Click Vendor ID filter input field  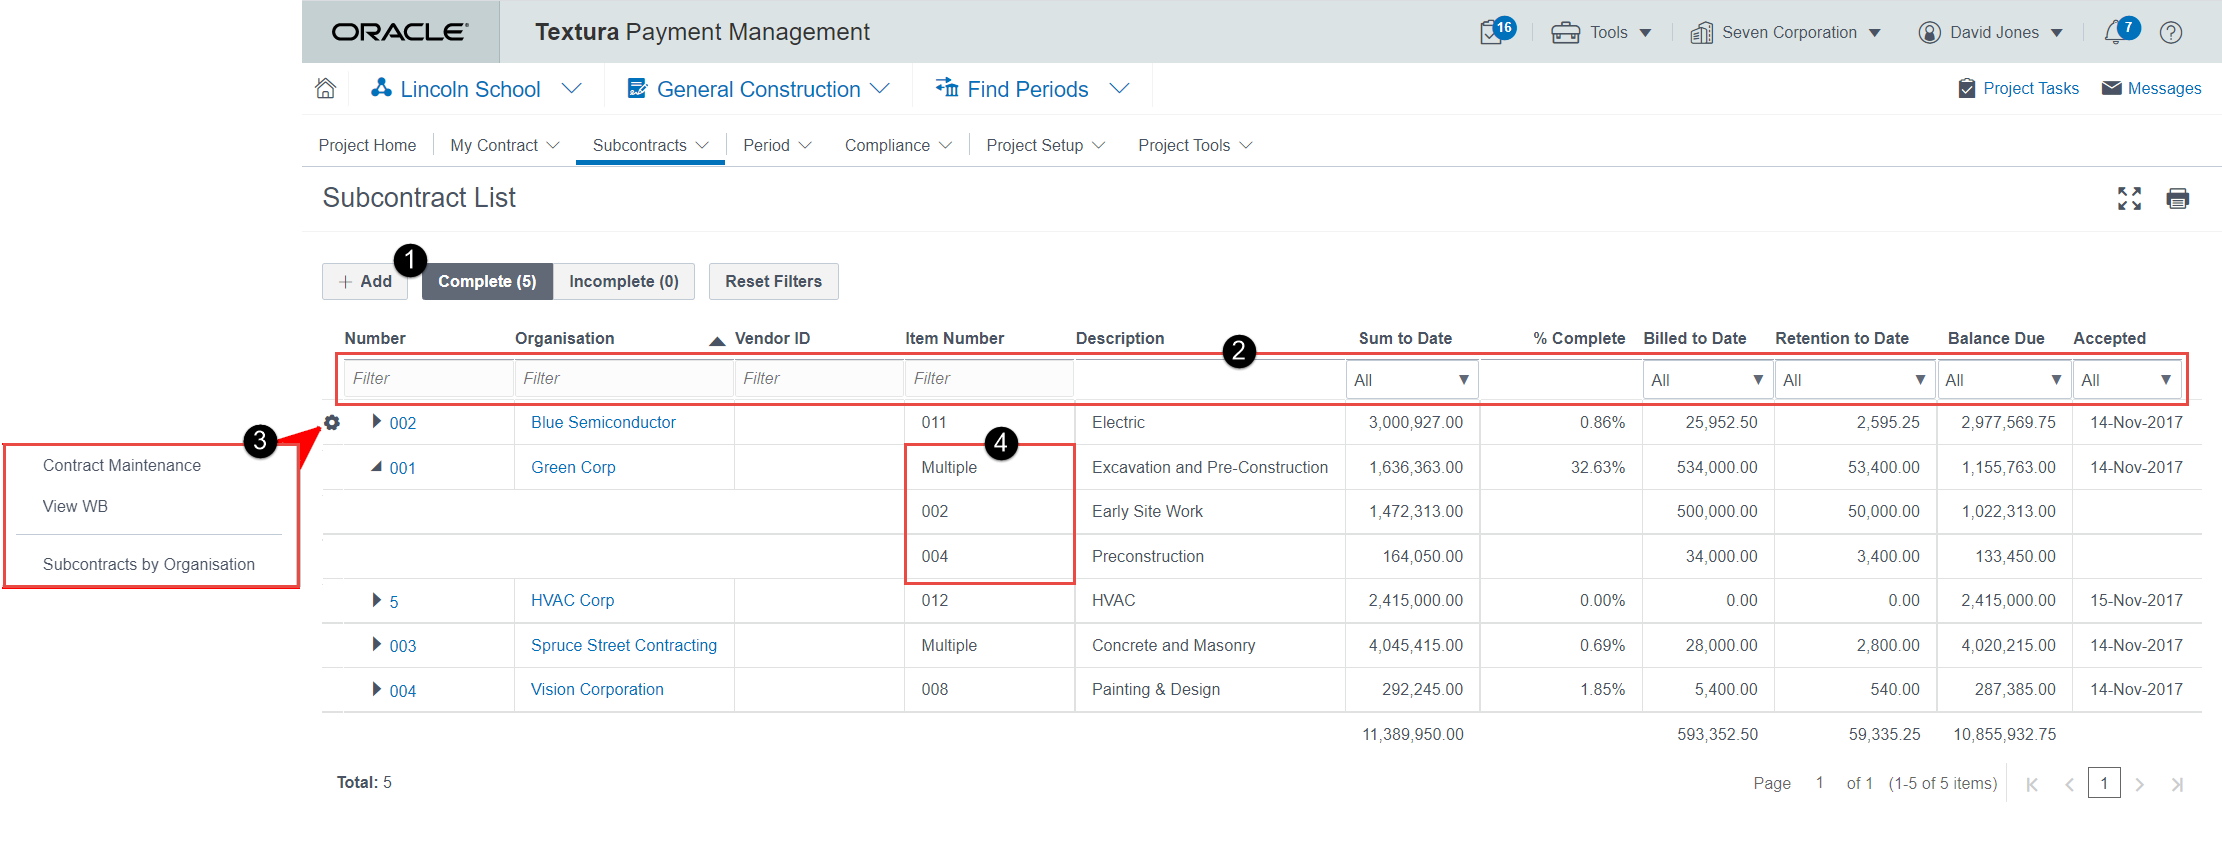(819, 378)
